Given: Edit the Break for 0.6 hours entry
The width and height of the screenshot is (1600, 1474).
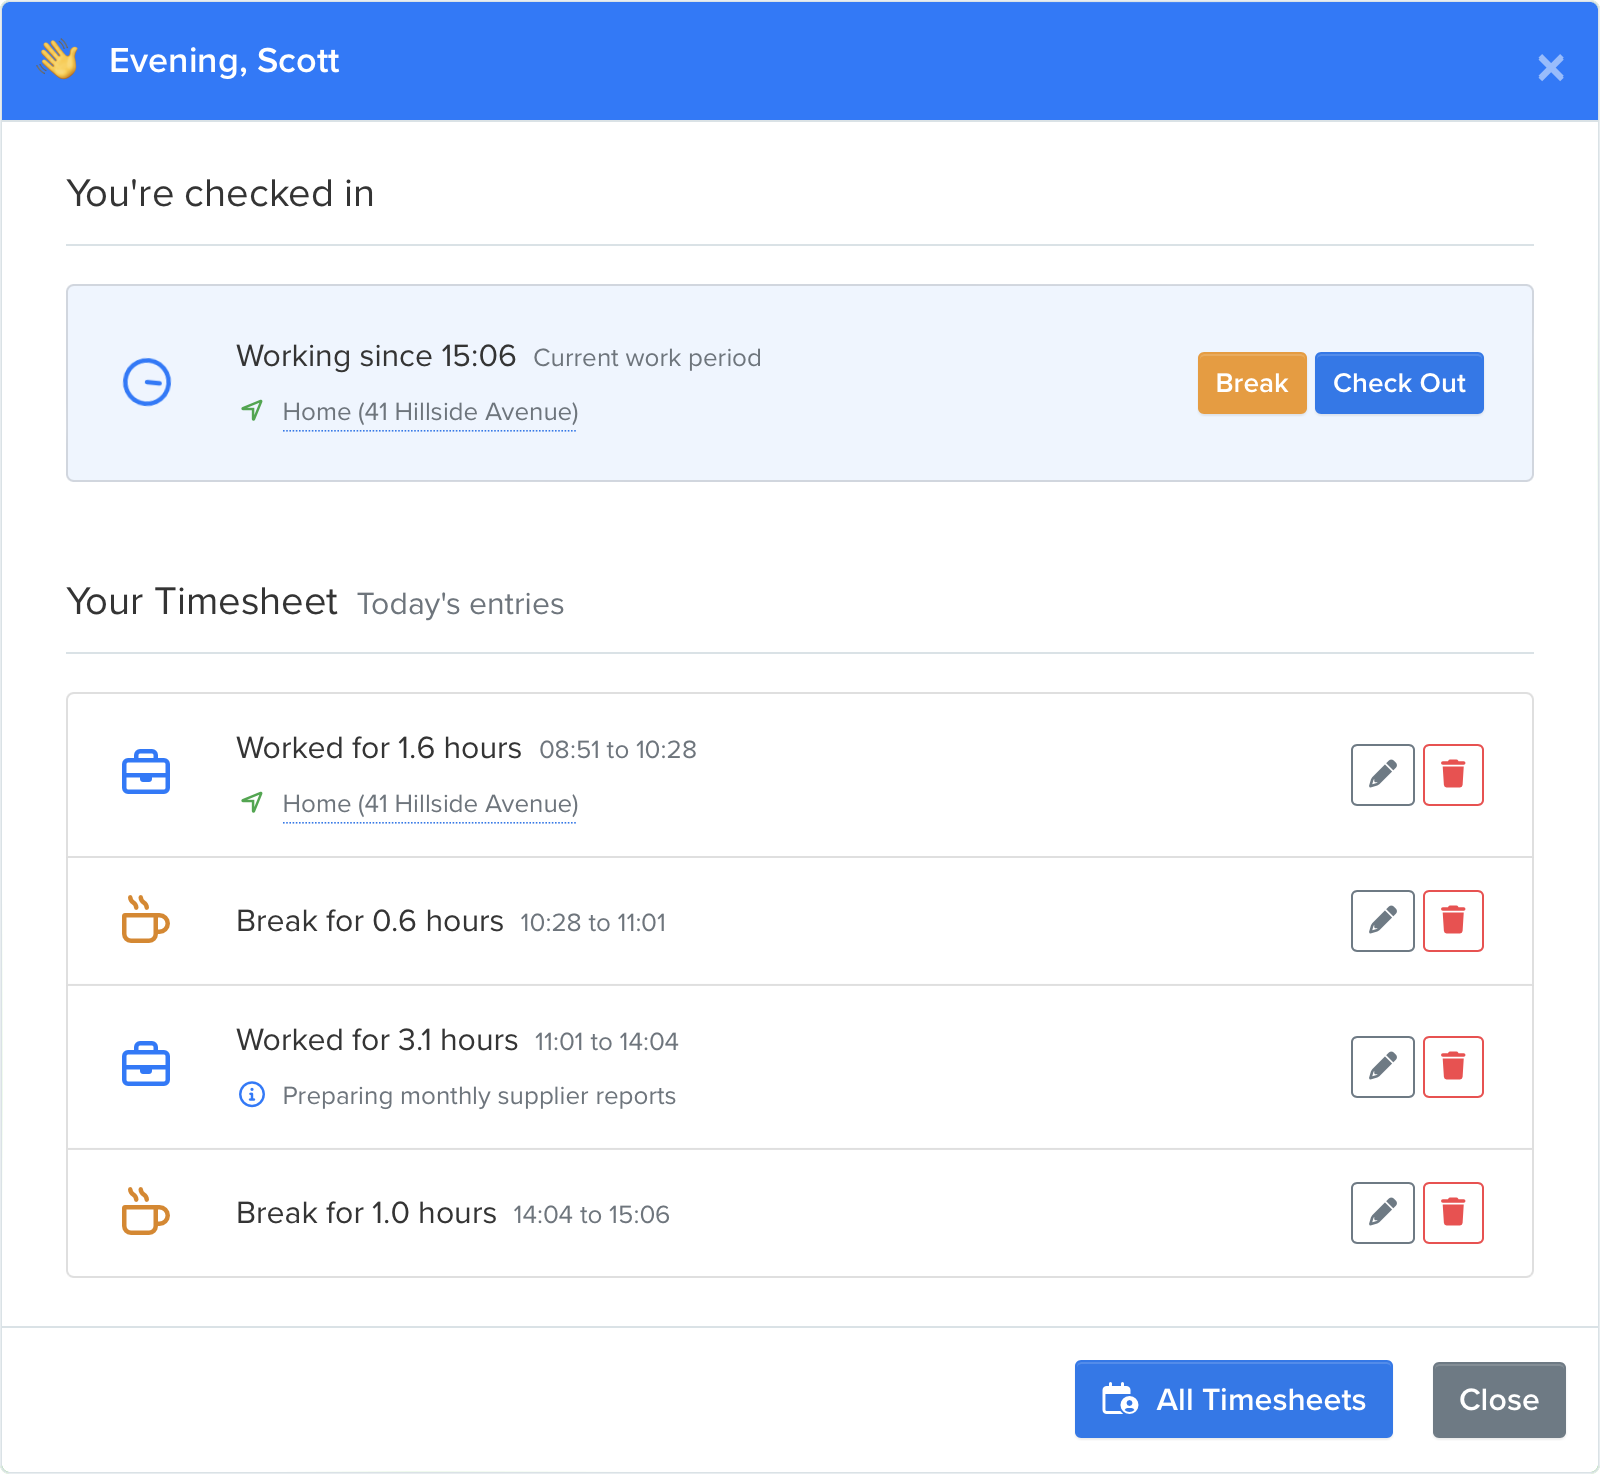Looking at the screenshot, I should 1382,921.
